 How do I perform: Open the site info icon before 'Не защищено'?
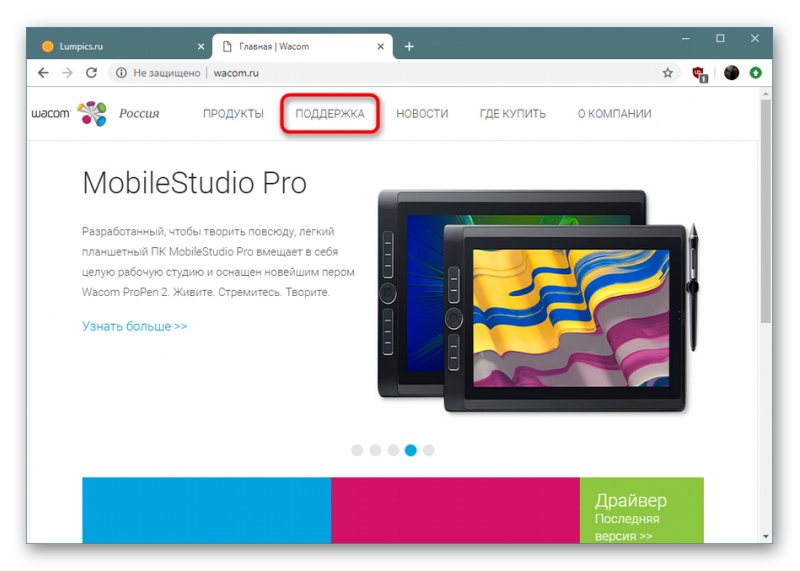click(x=121, y=73)
